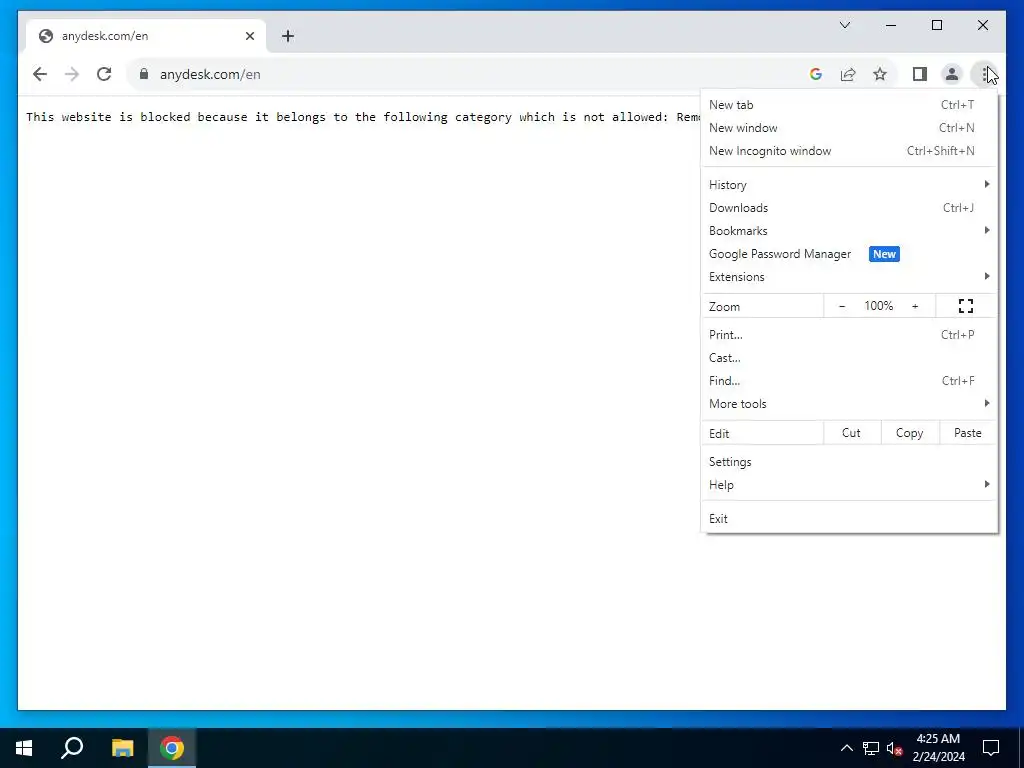
Task: Open the Chrome profile avatar
Action: coord(952,74)
